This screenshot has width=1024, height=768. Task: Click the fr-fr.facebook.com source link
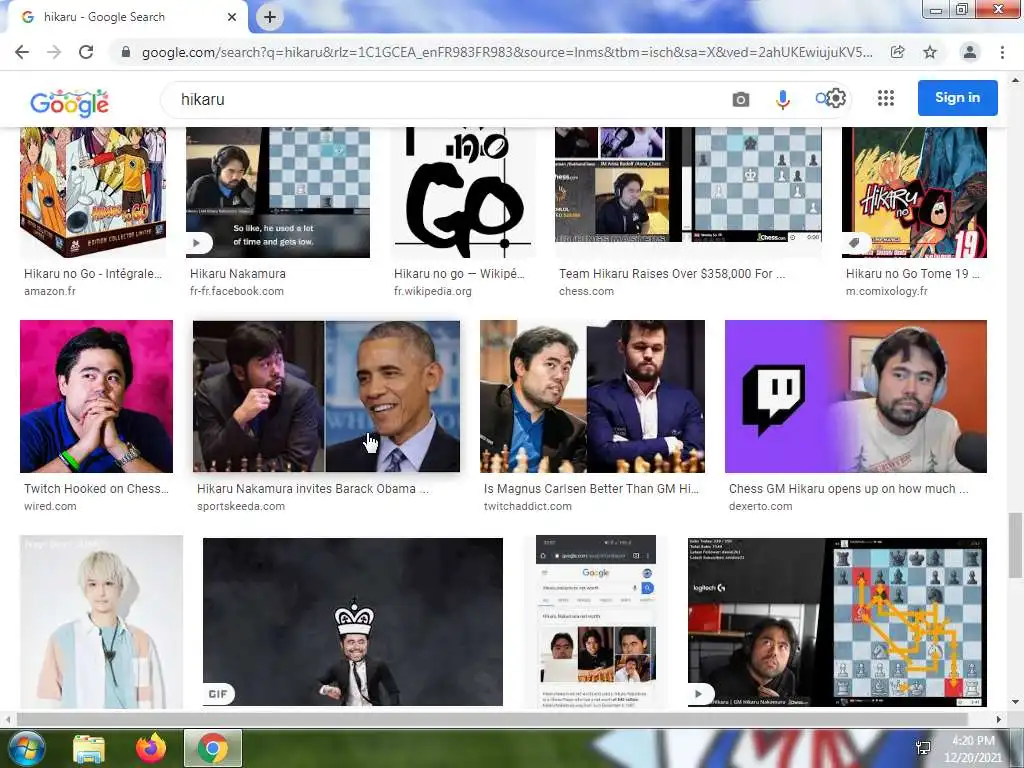[237, 291]
